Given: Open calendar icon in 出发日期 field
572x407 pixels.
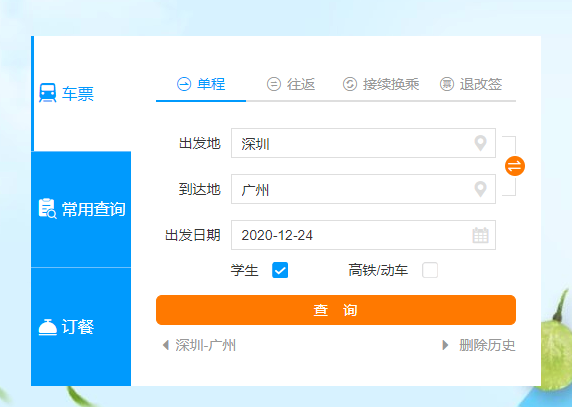Looking at the screenshot, I should click(480, 235).
